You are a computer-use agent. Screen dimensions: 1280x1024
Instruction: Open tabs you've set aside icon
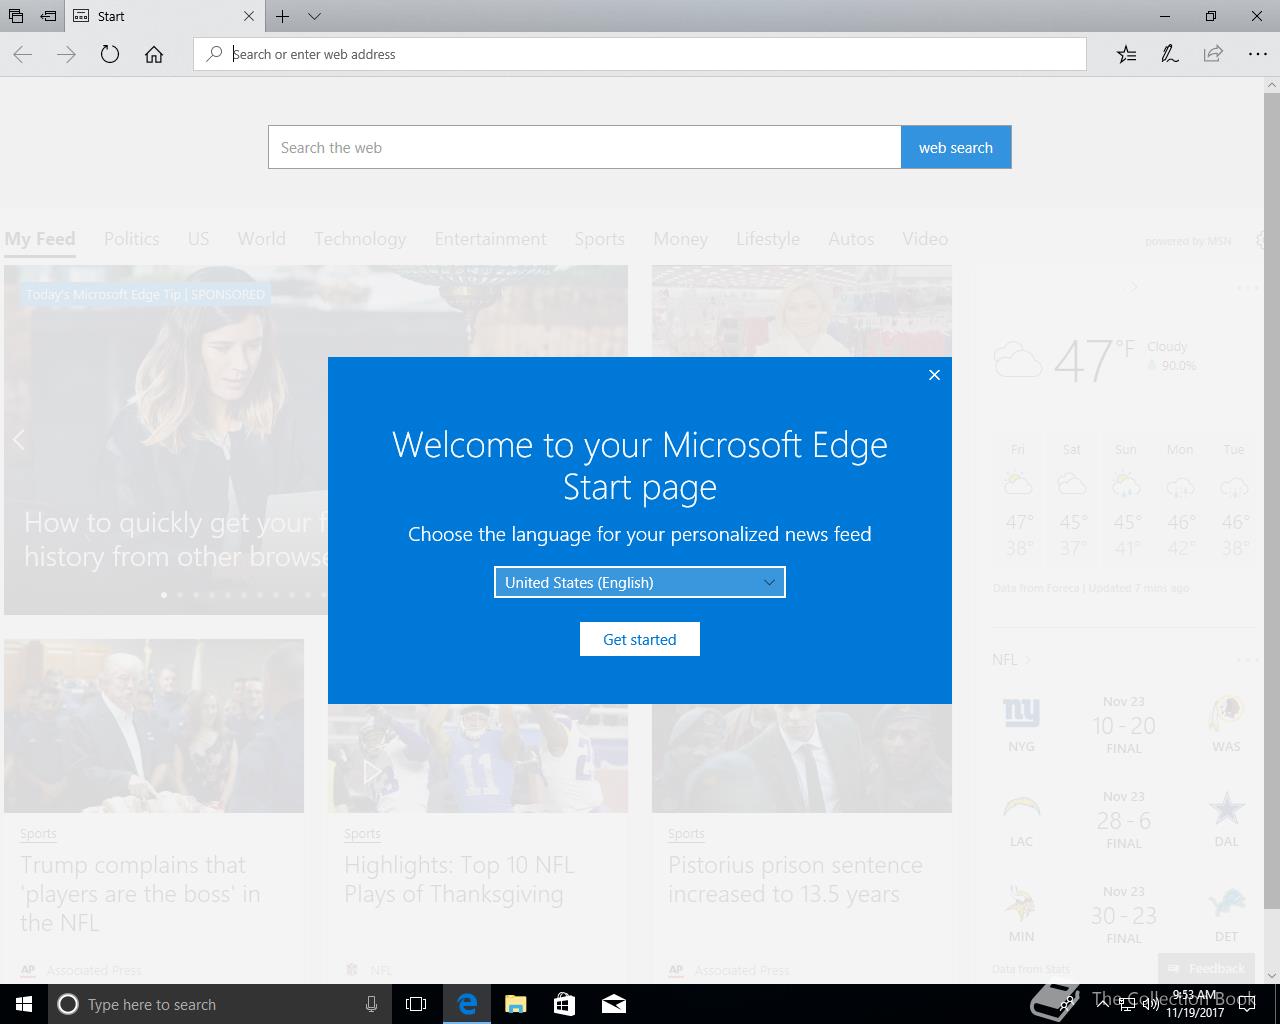(x=16, y=16)
